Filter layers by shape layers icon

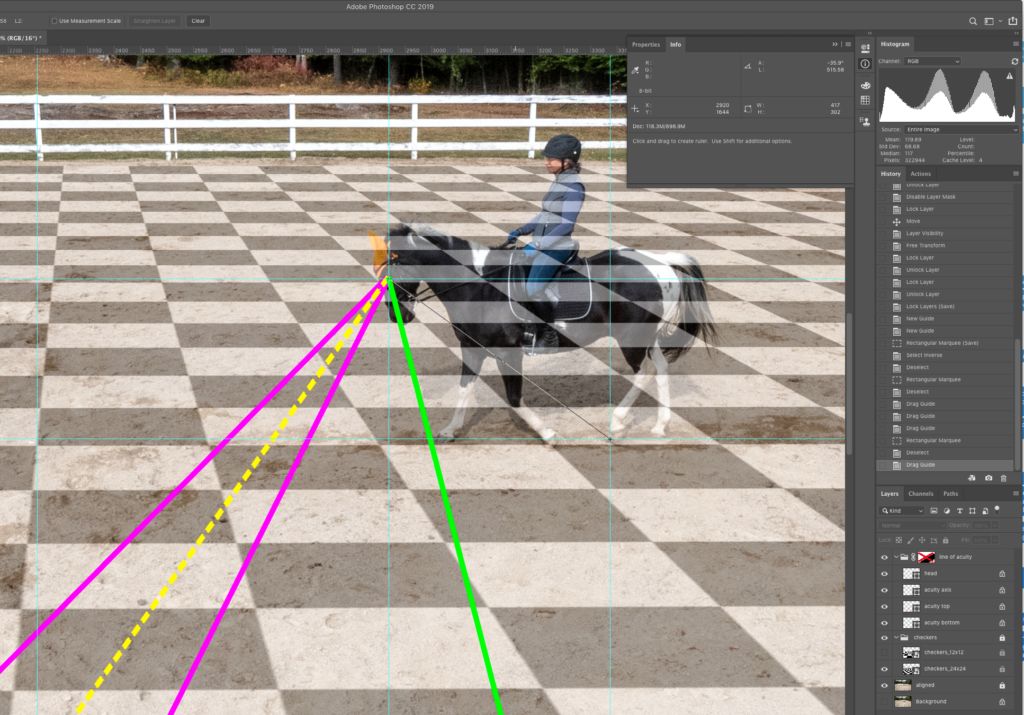coord(972,511)
